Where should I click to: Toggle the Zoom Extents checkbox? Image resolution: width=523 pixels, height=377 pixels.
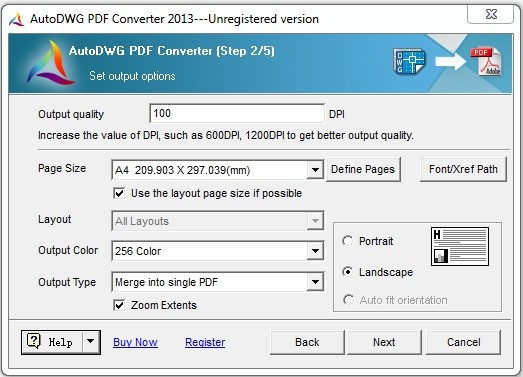click(x=119, y=305)
